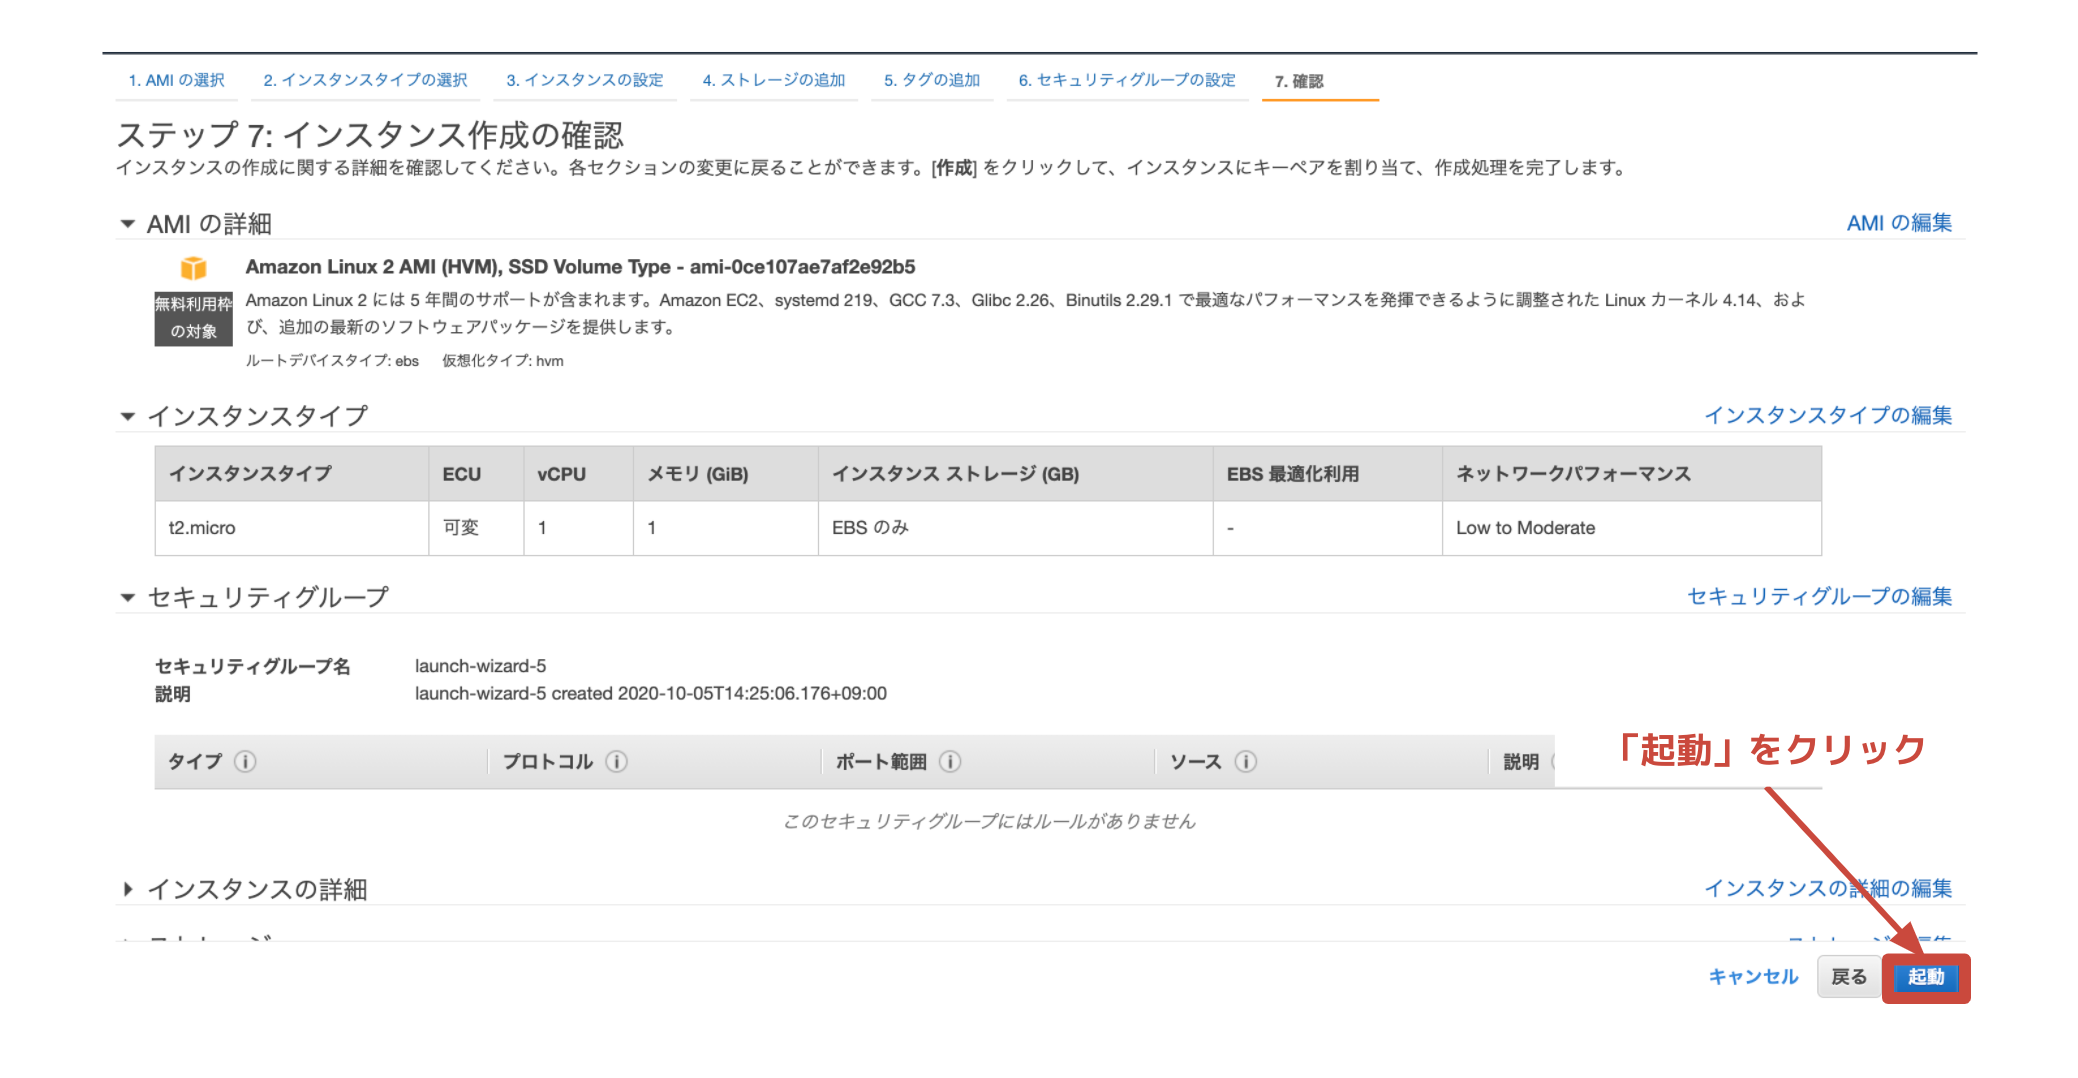Viewport: 2078px width, 1078px height.
Task: Collapse the セキュリティグループ section
Action: click(128, 597)
